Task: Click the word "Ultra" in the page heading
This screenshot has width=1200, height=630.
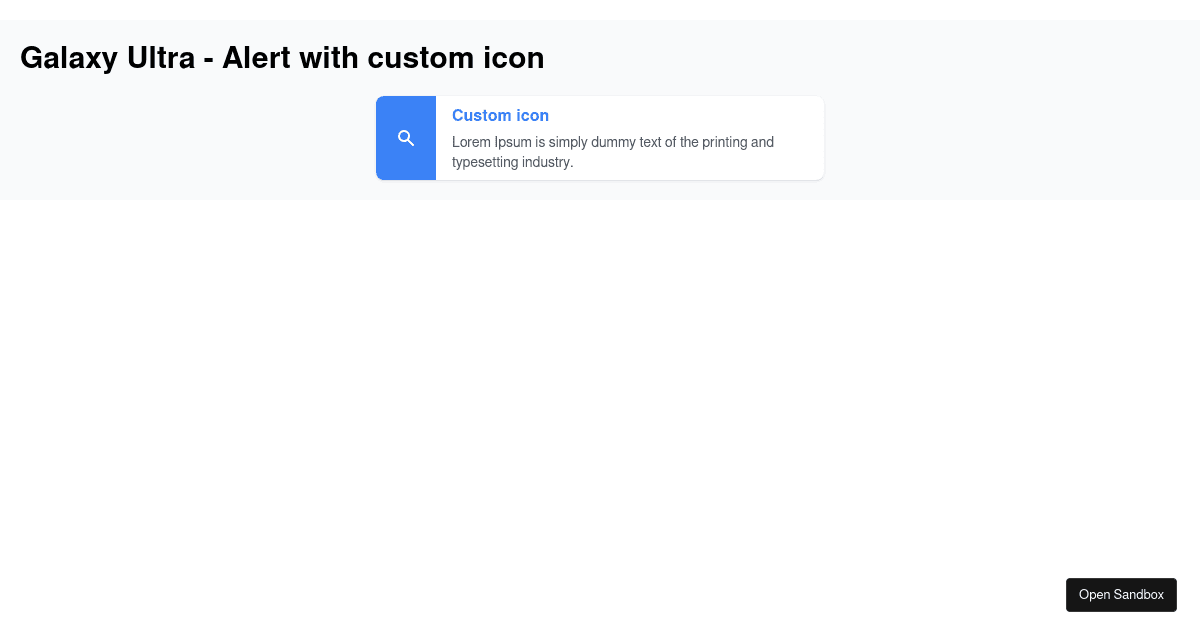Action: 161,58
